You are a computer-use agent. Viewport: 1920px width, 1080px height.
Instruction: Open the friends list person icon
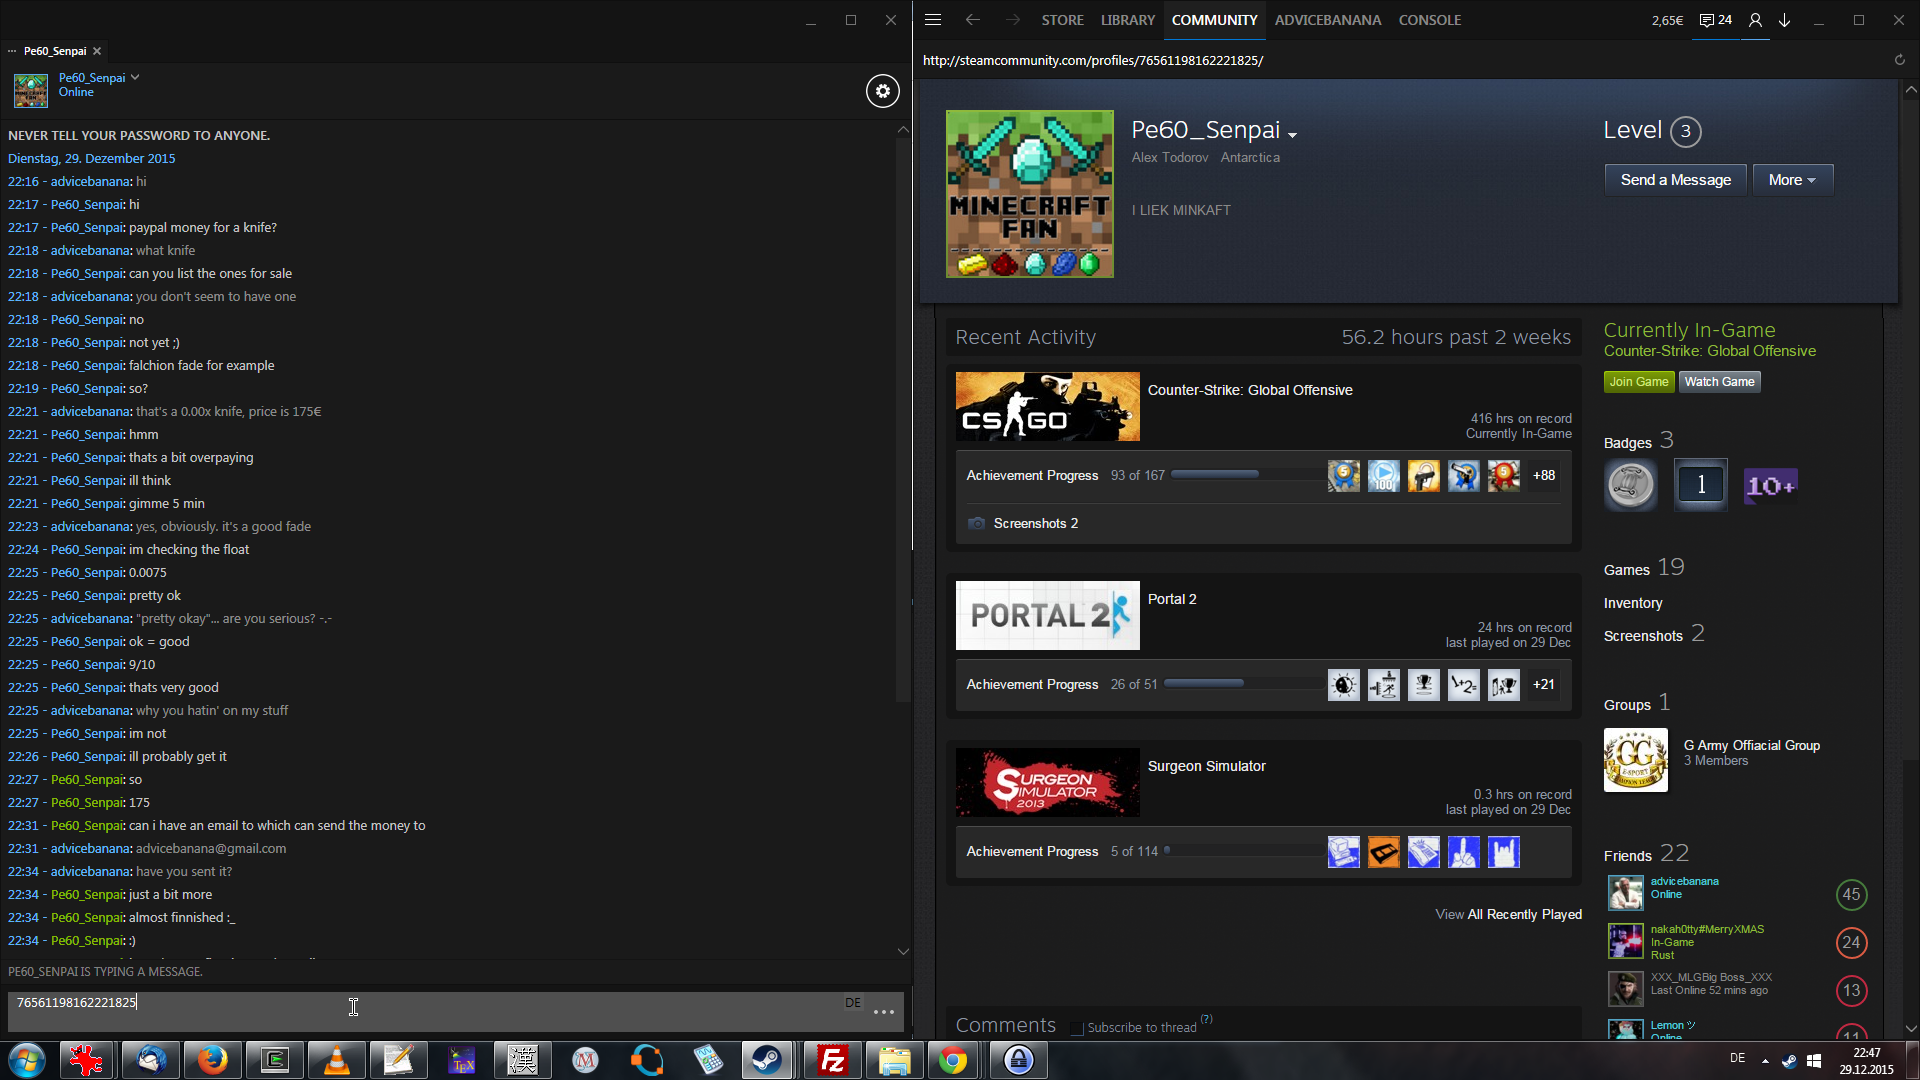tap(1755, 20)
